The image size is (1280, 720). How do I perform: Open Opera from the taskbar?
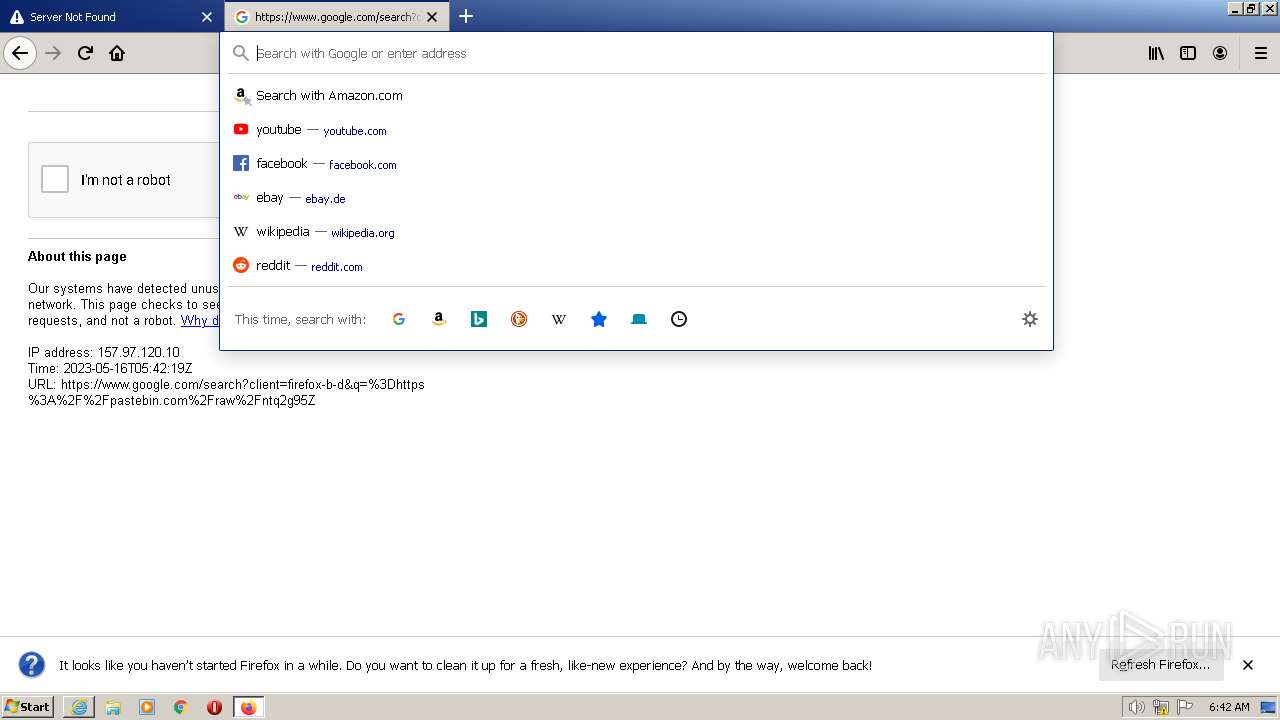[214, 707]
